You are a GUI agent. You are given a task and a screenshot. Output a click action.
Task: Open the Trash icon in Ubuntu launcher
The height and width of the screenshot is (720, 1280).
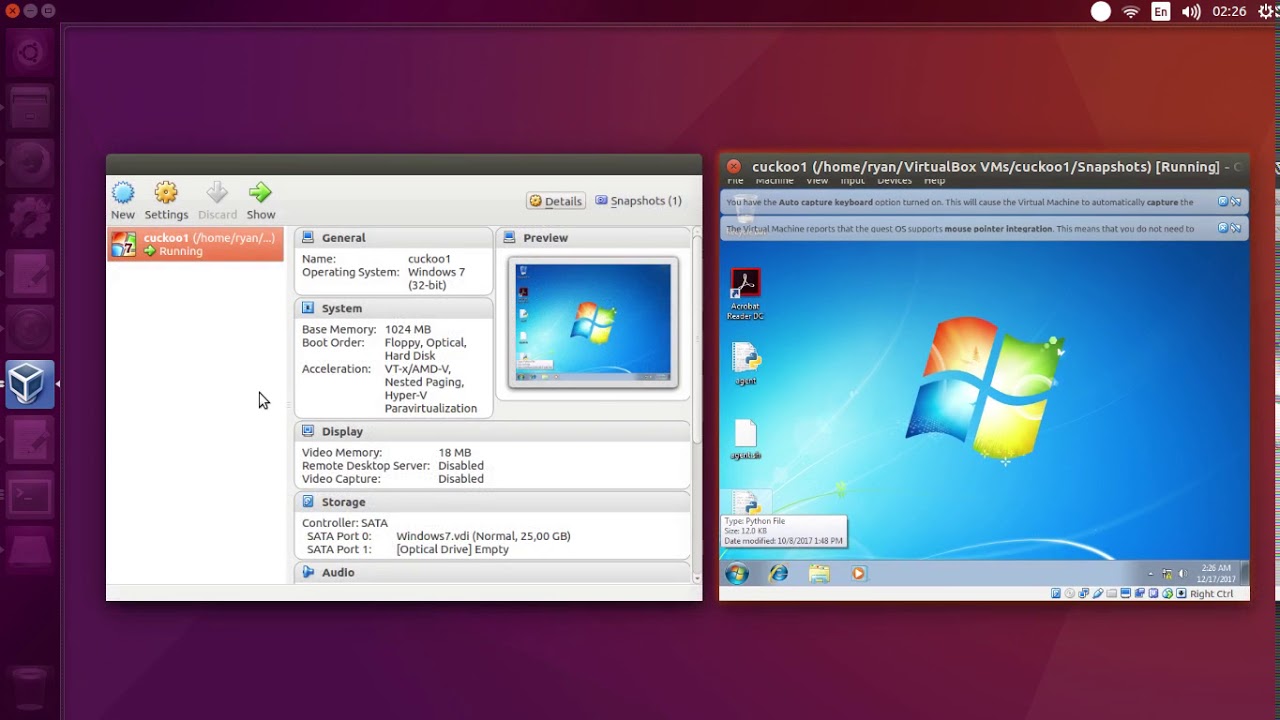coord(29,688)
